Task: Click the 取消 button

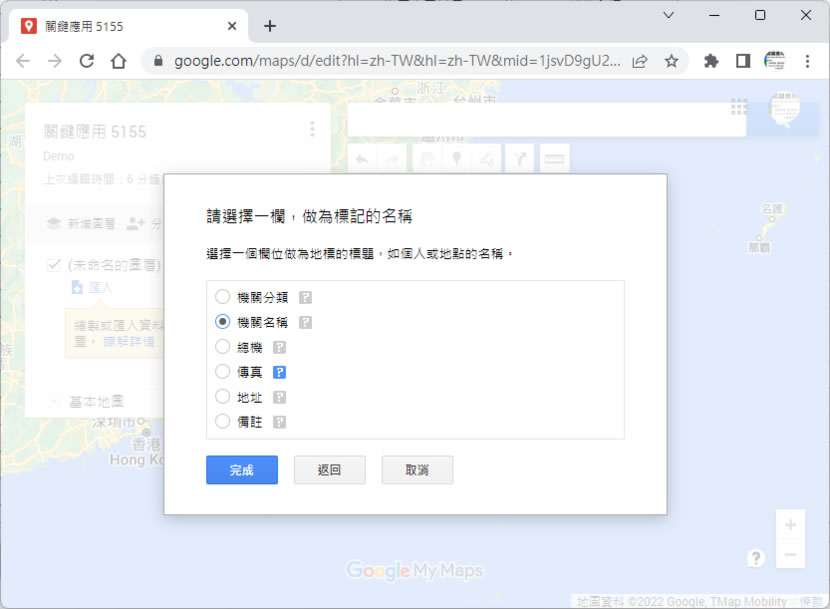Action: (417, 470)
